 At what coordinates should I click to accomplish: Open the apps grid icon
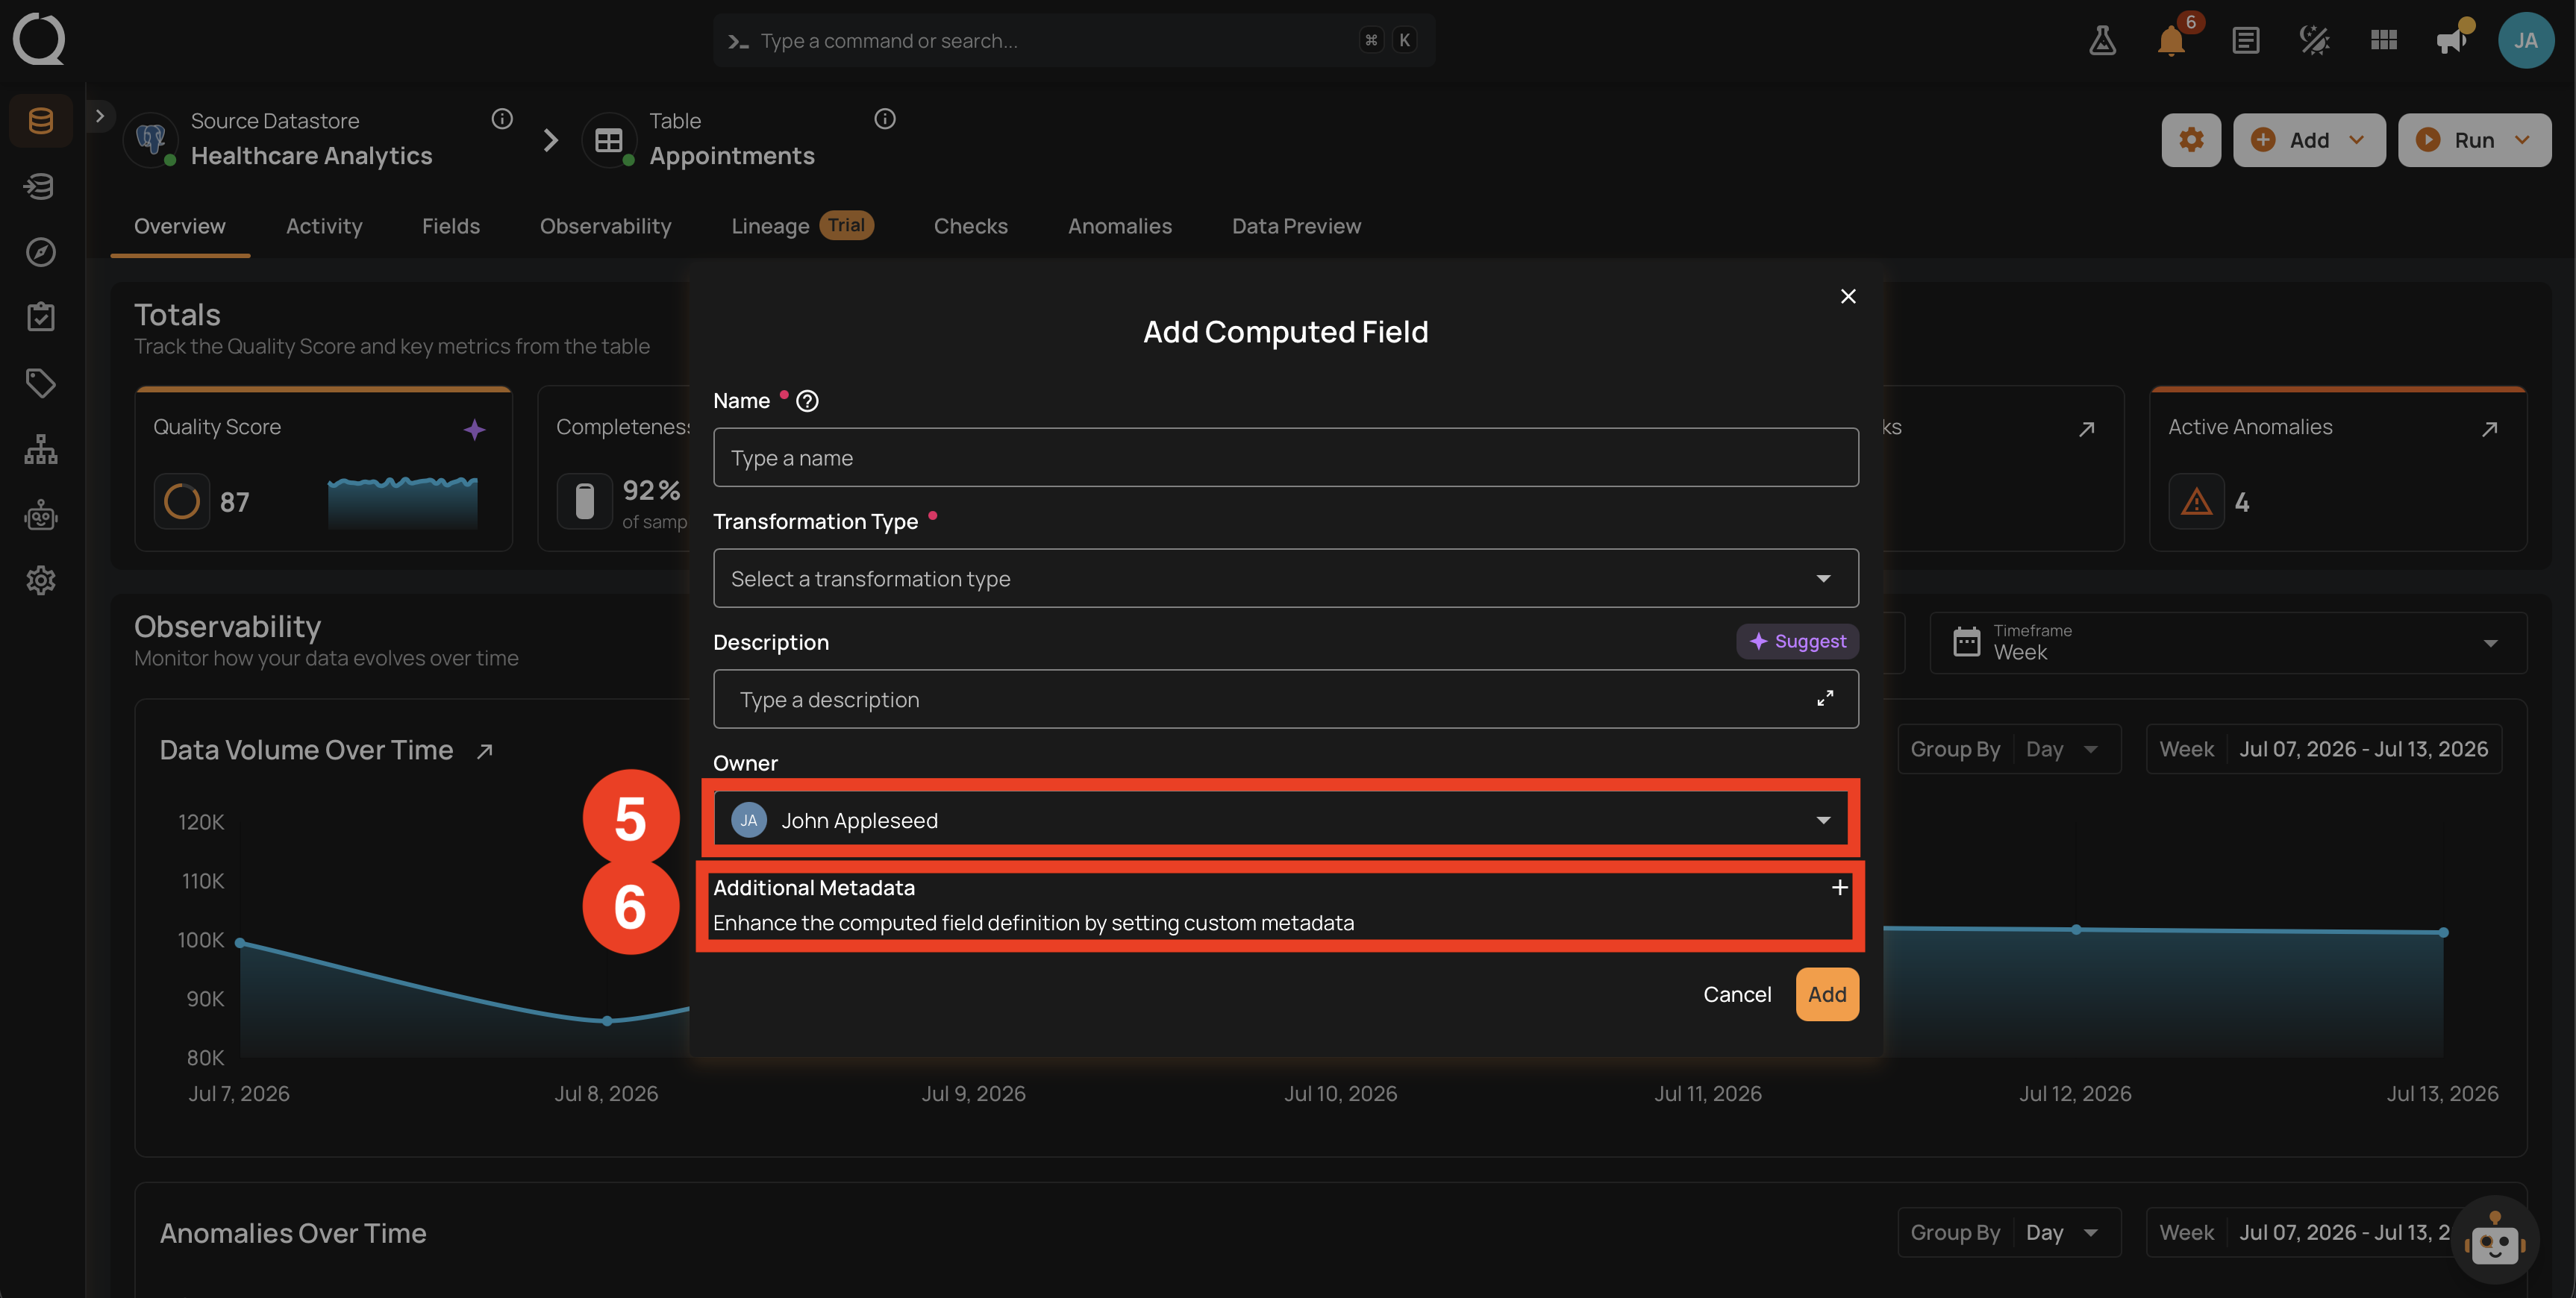(x=2384, y=40)
